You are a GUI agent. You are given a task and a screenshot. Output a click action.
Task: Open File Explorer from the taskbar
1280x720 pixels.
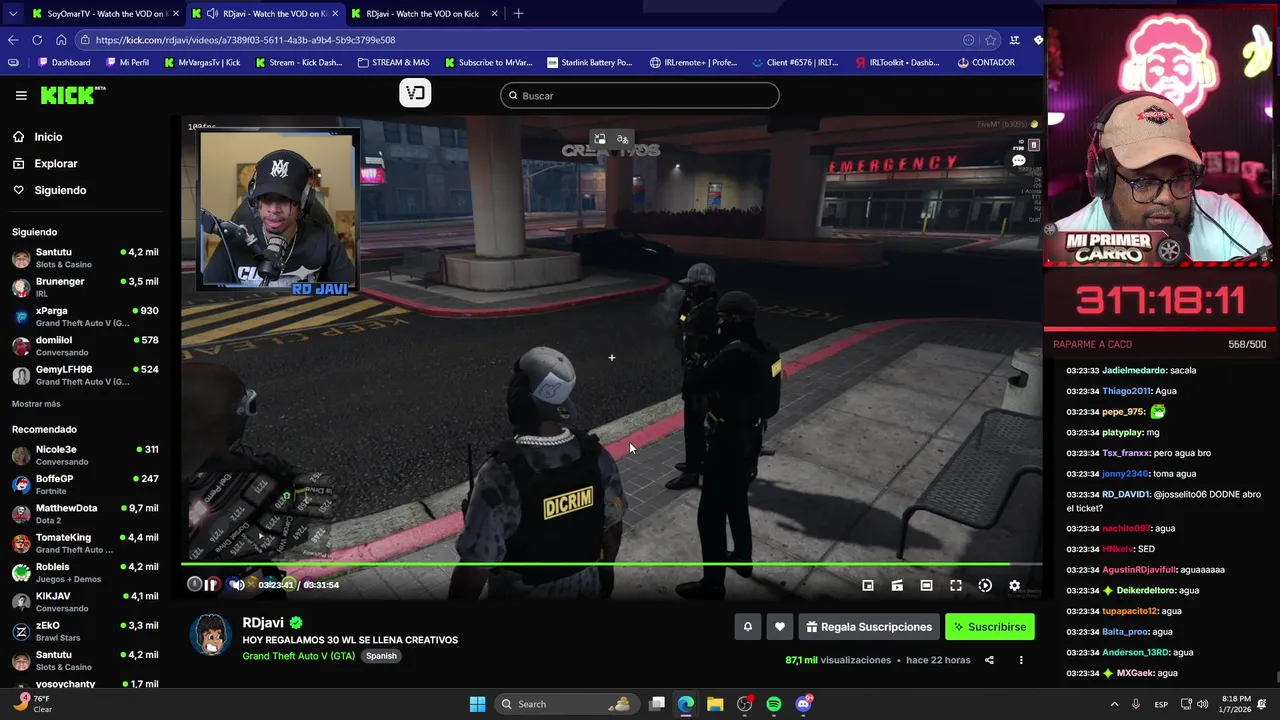[715, 704]
